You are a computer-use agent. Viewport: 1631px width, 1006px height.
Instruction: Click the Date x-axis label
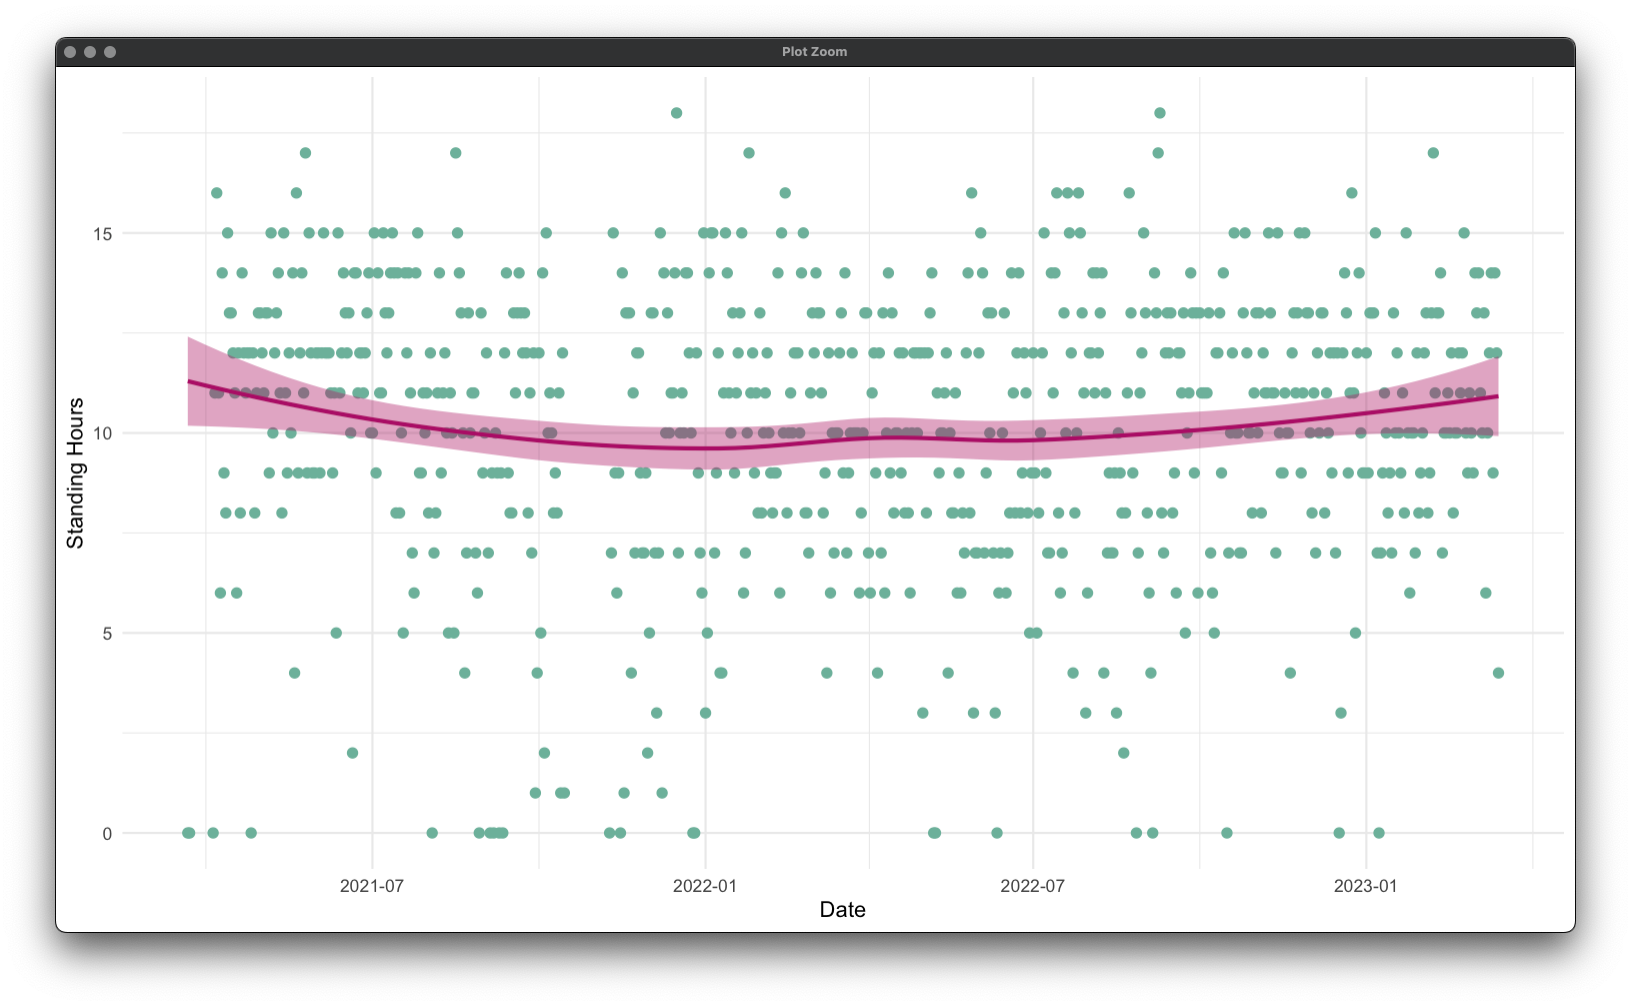(x=842, y=909)
